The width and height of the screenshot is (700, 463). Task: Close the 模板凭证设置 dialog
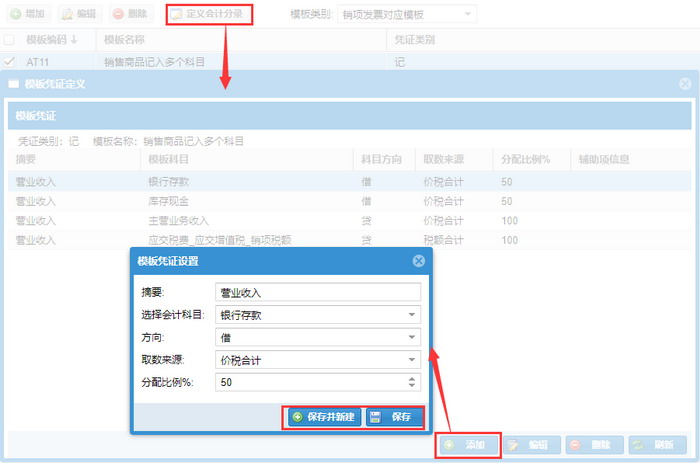(420, 261)
